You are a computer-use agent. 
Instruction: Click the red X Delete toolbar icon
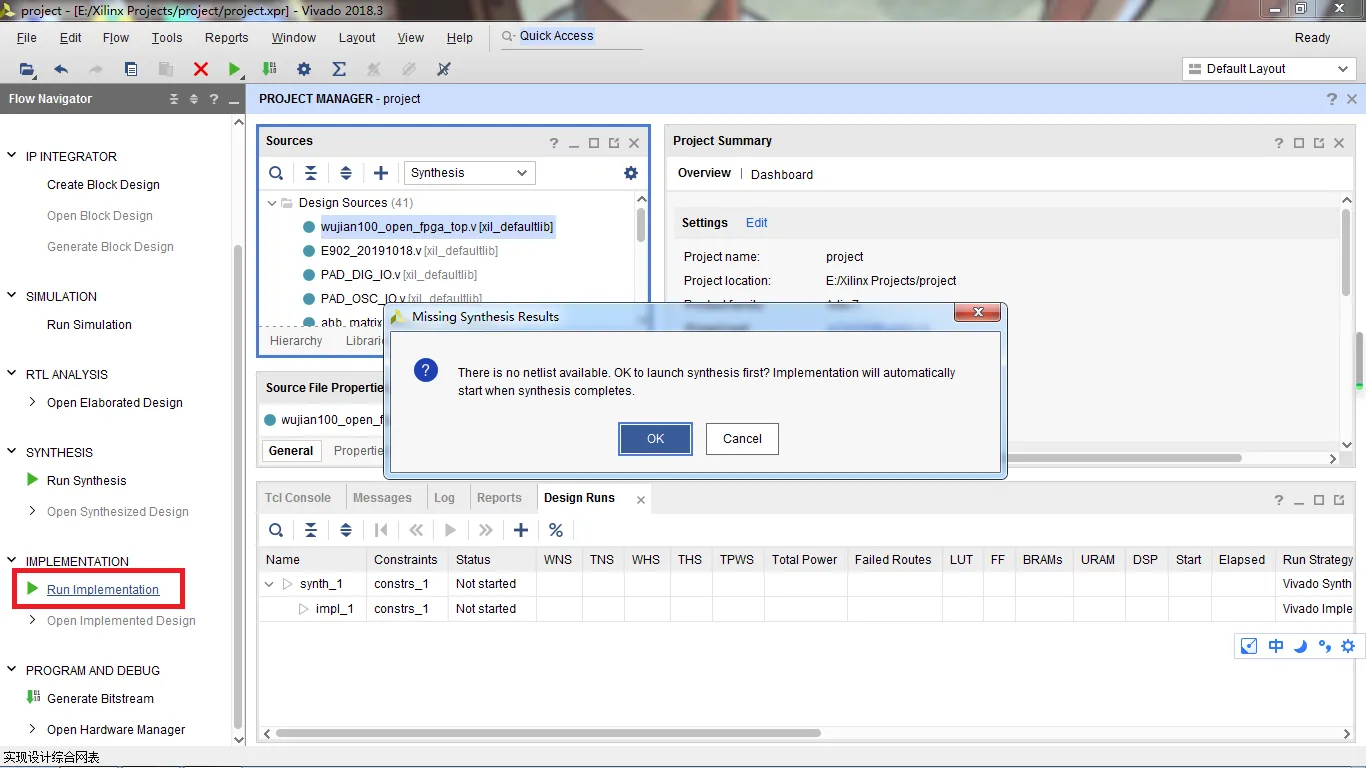click(x=201, y=69)
